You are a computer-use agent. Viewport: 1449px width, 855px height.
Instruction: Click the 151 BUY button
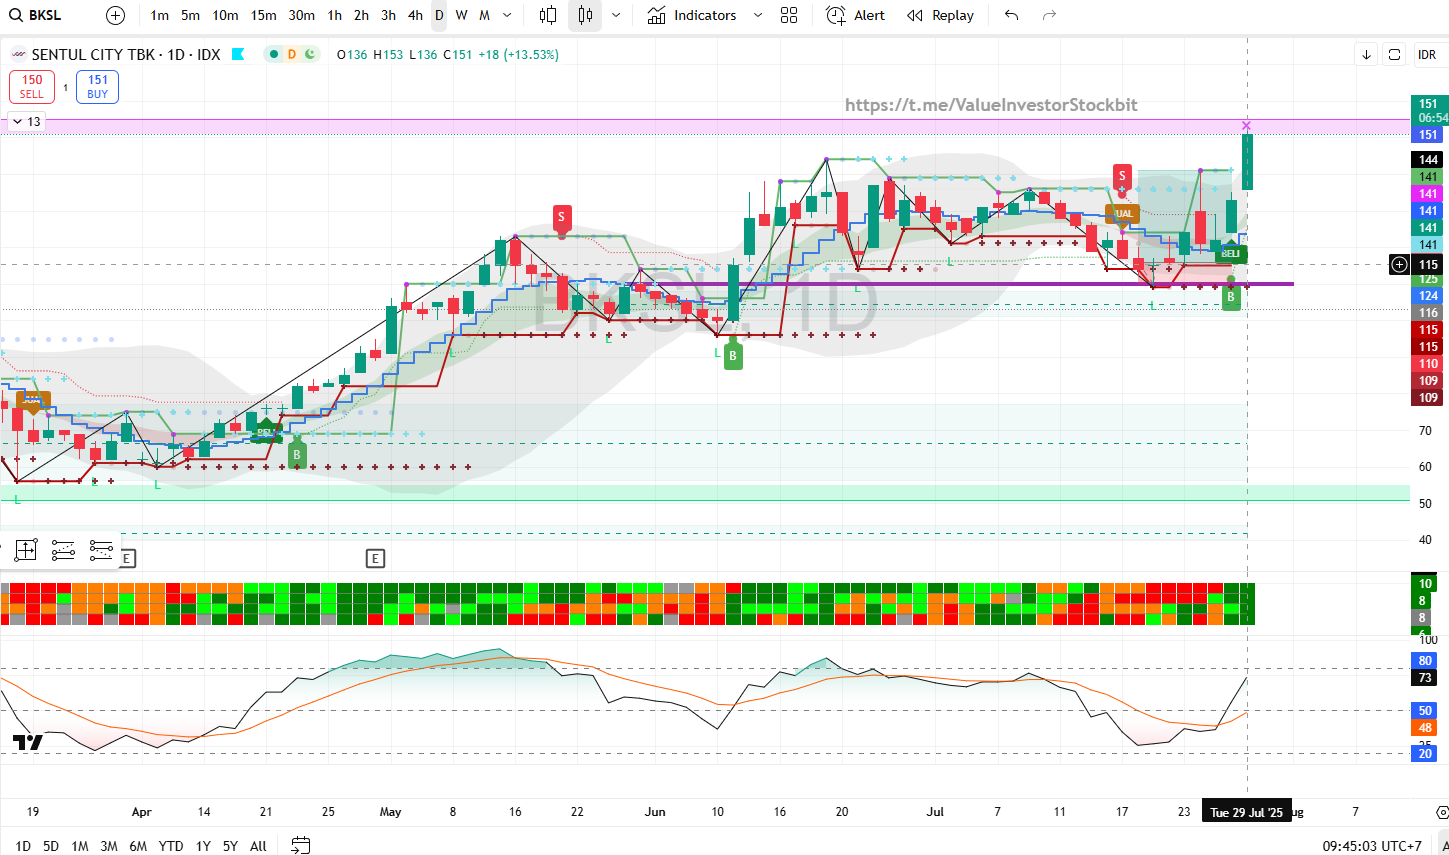click(x=97, y=87)
